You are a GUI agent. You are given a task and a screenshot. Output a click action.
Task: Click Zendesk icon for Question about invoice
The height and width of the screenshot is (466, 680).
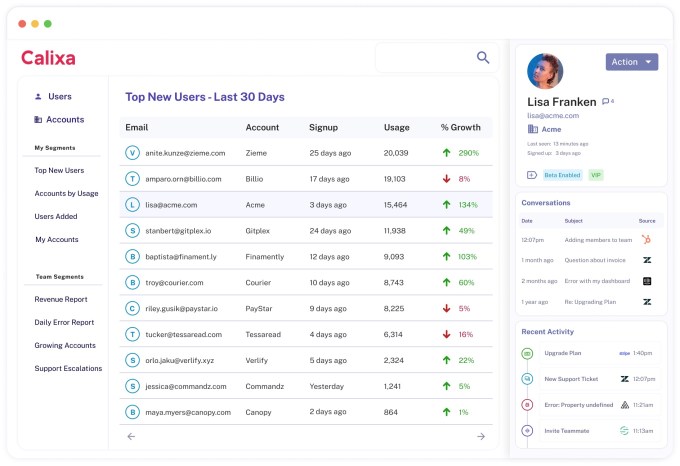coord(647,260)
